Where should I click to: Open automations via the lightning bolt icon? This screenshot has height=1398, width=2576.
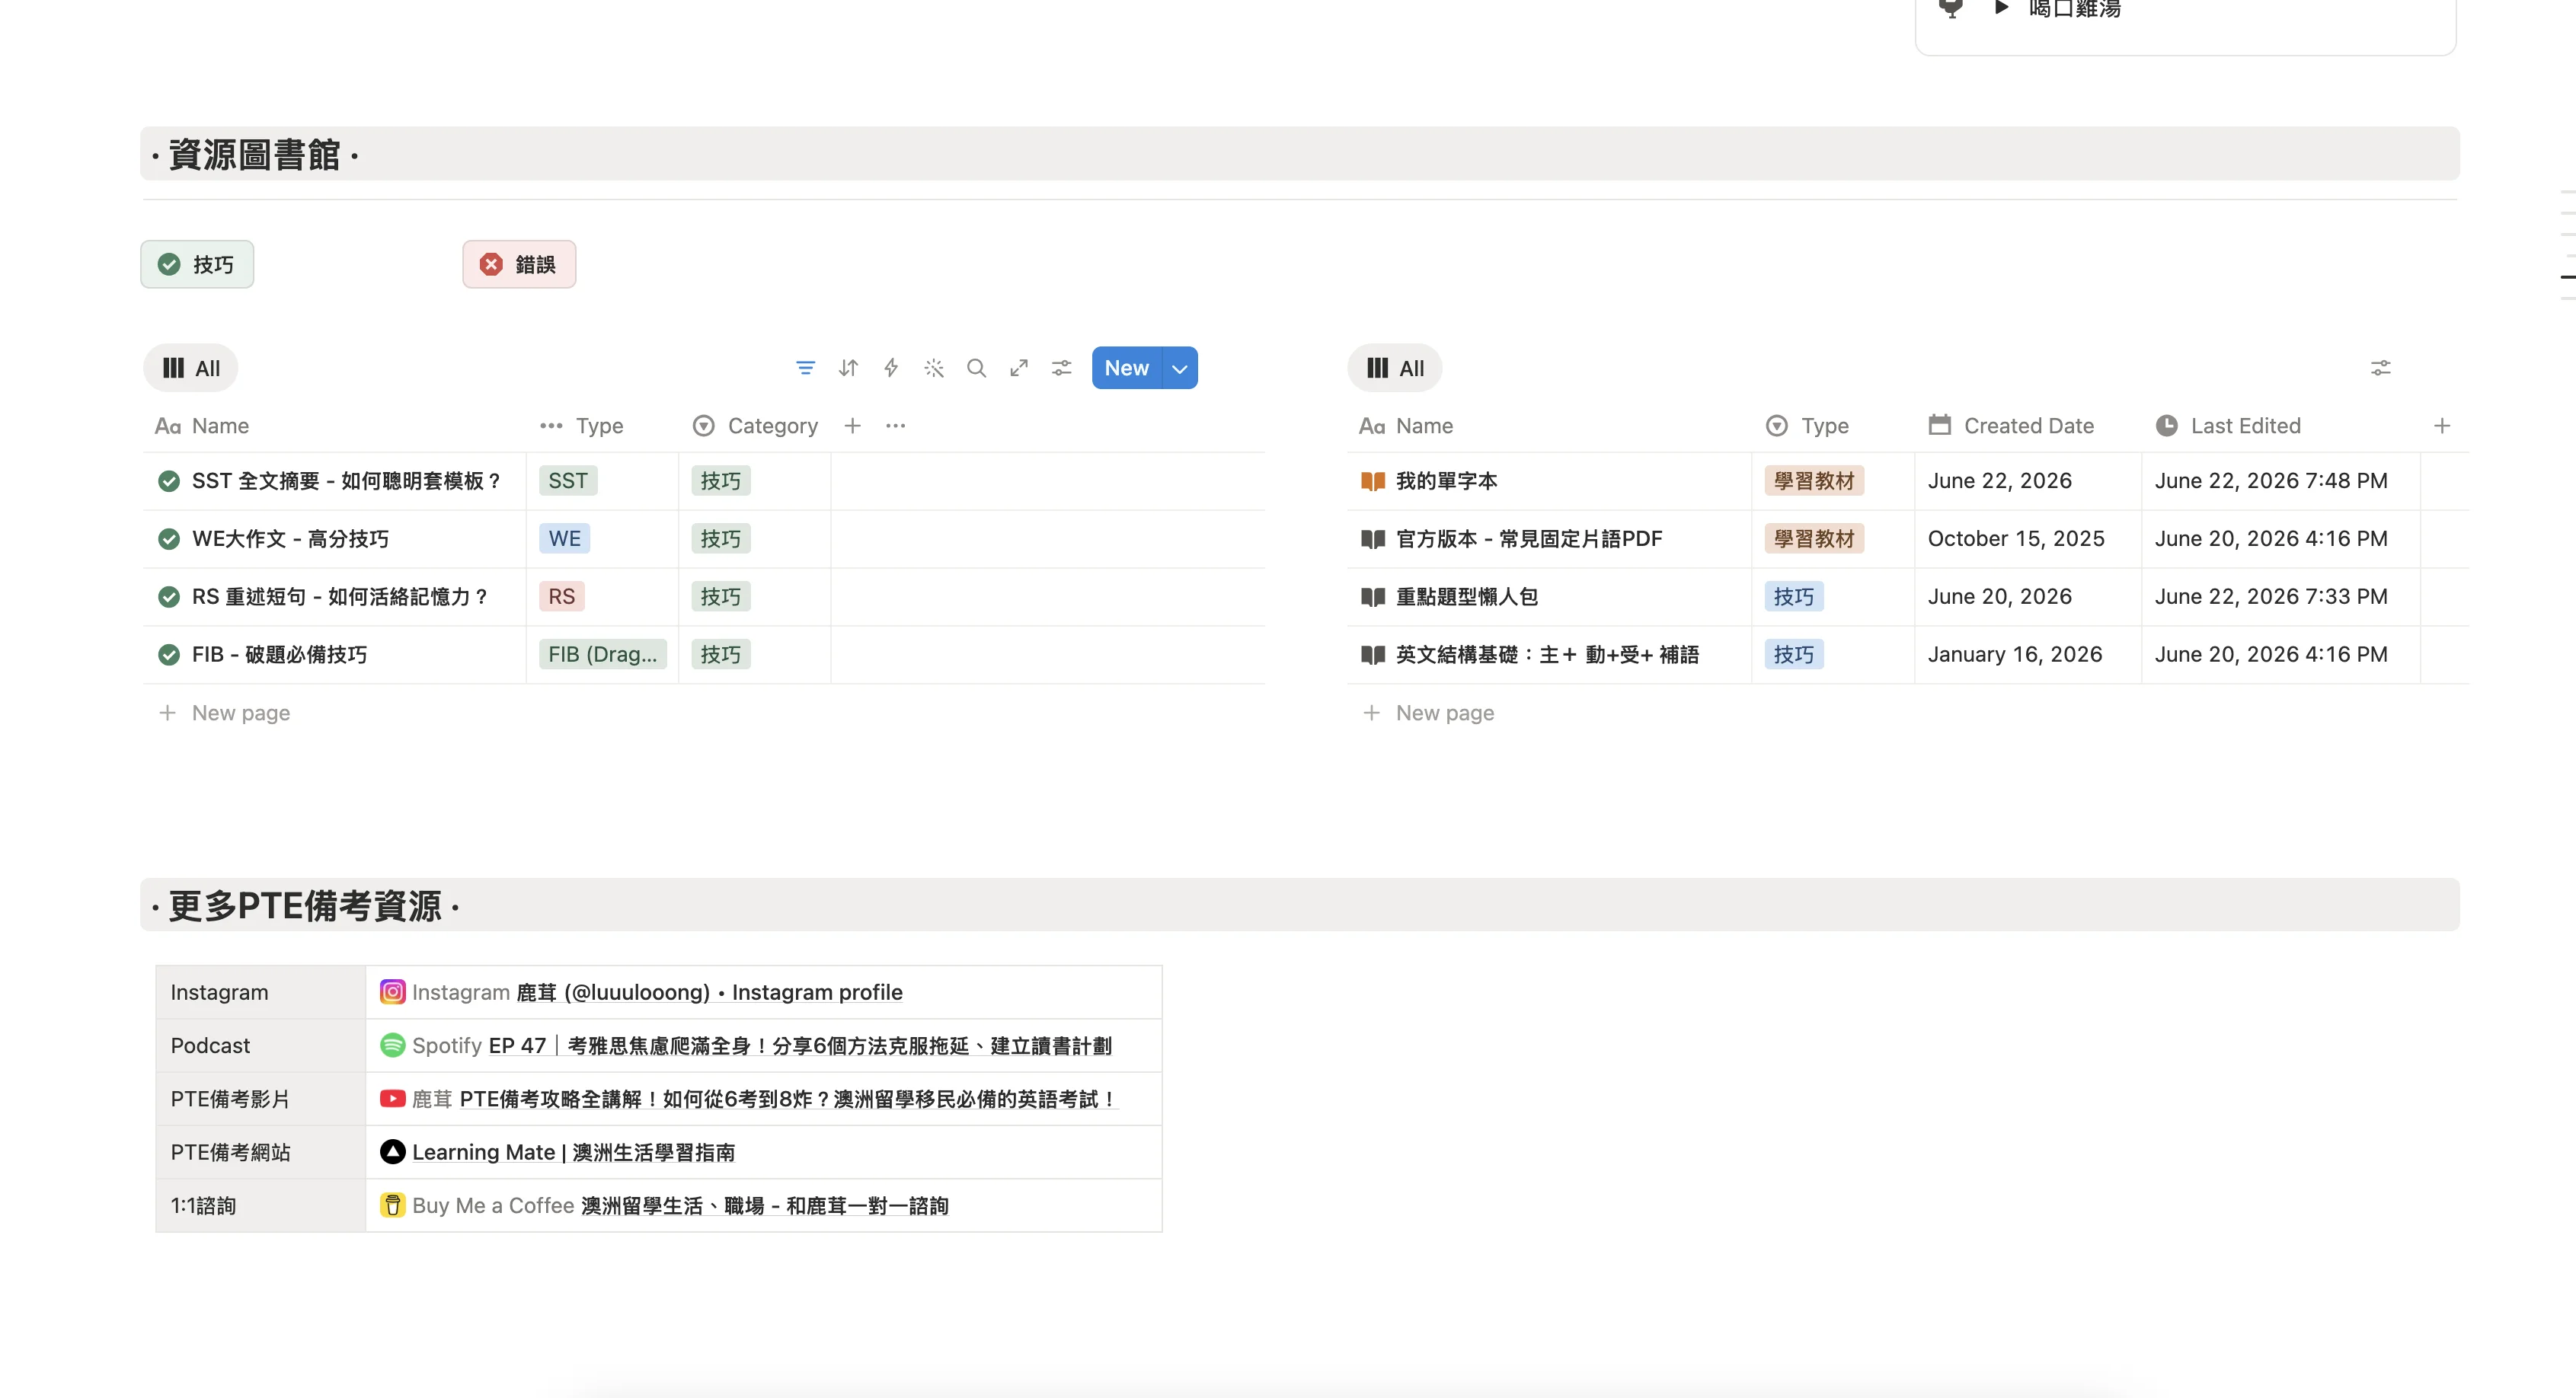[891, 368]
